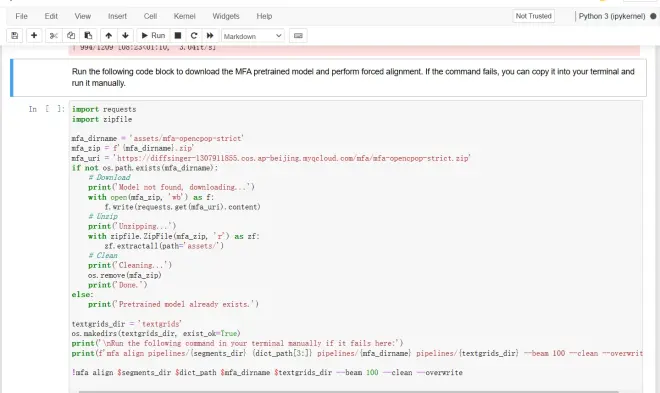This screenshot has width=660, height=393.
Task: Copy selected cells icon
Action: coord(71,36)
